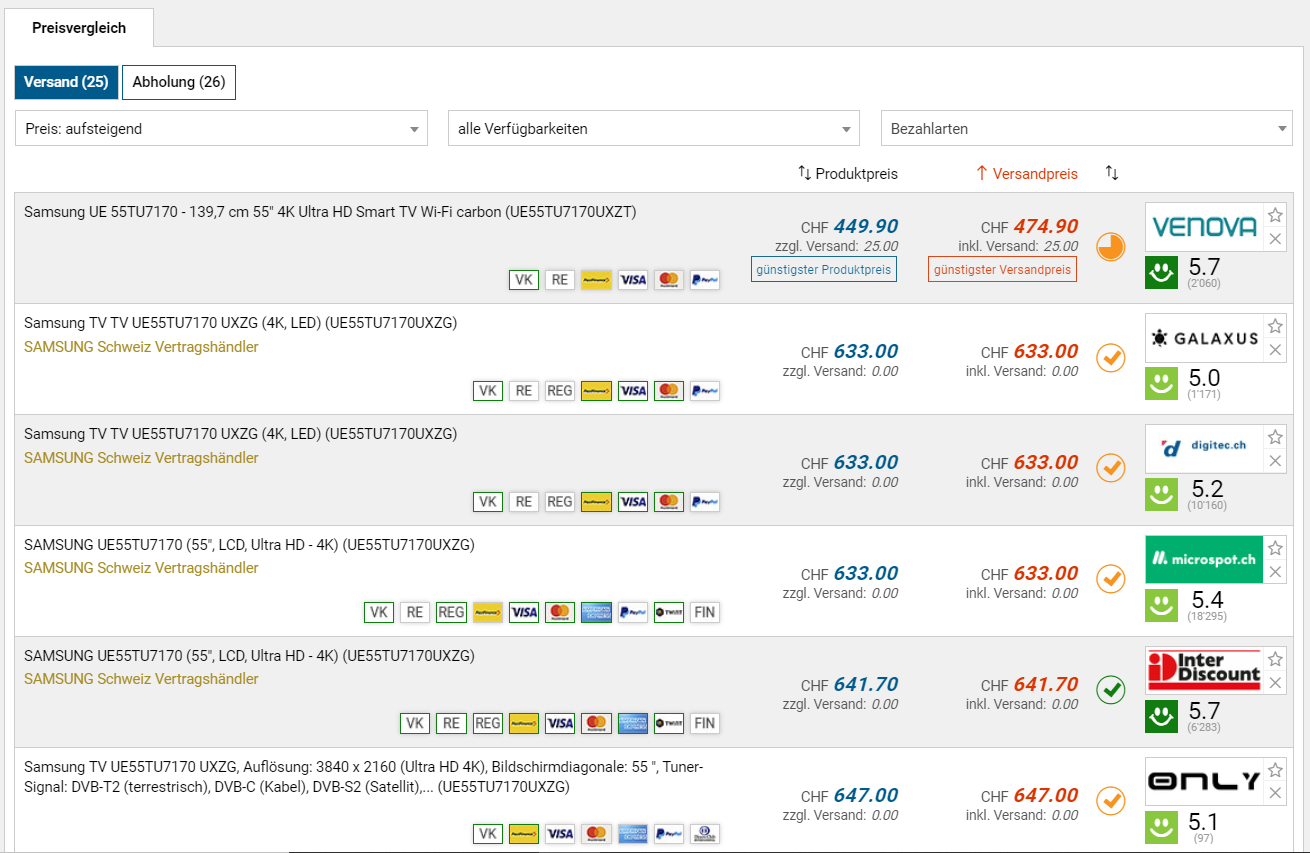Click the "günstigster Produktpreis" badge
Screen dimensions: 1310x853
pyautogui.click(x=823, y=270)
